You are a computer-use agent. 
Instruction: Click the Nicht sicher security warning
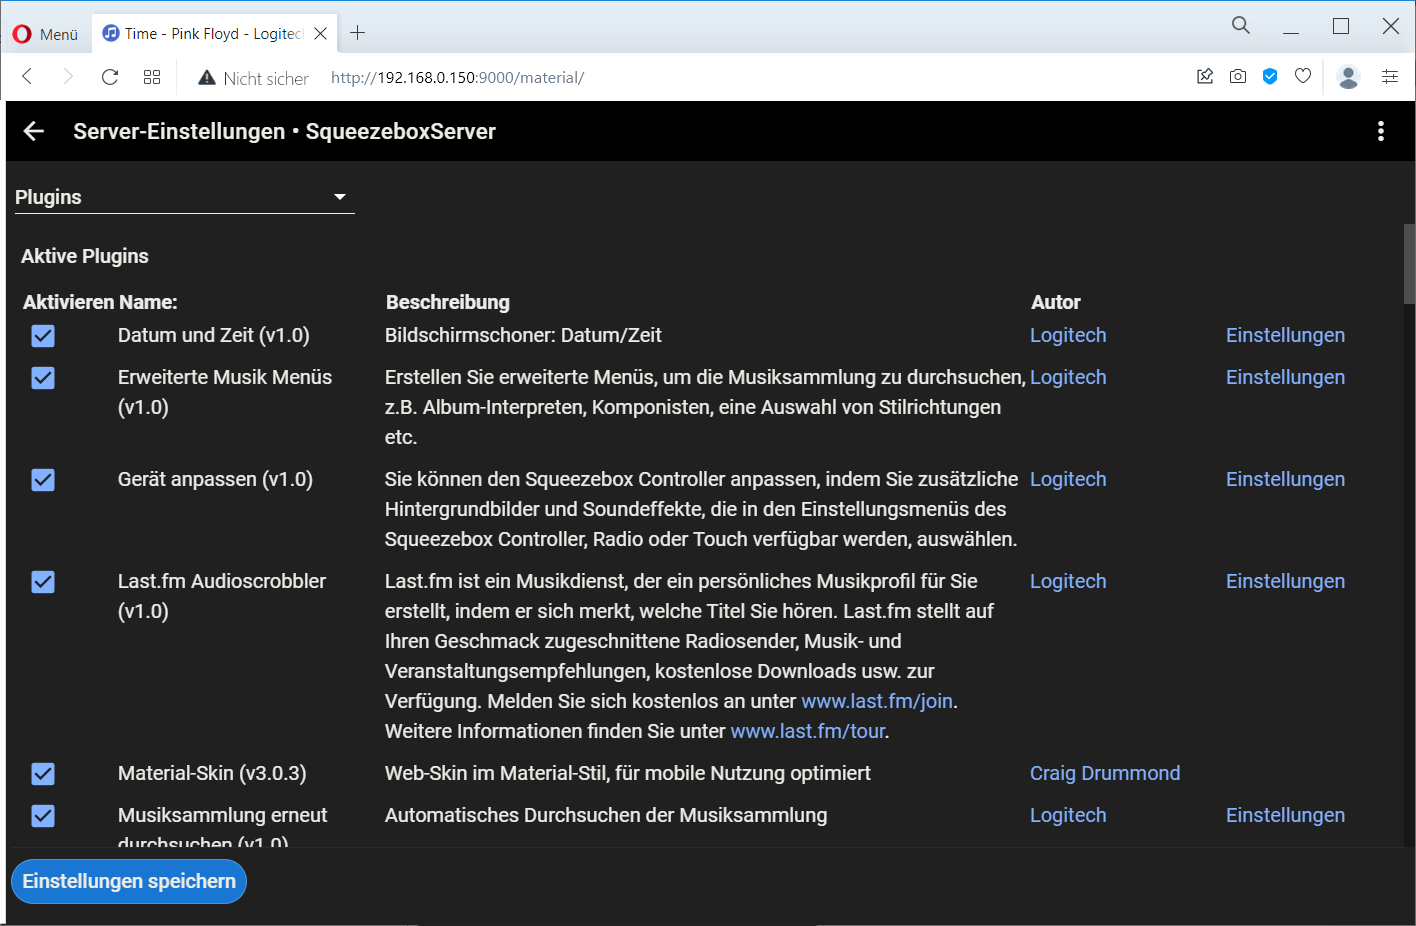pos(254,78)
